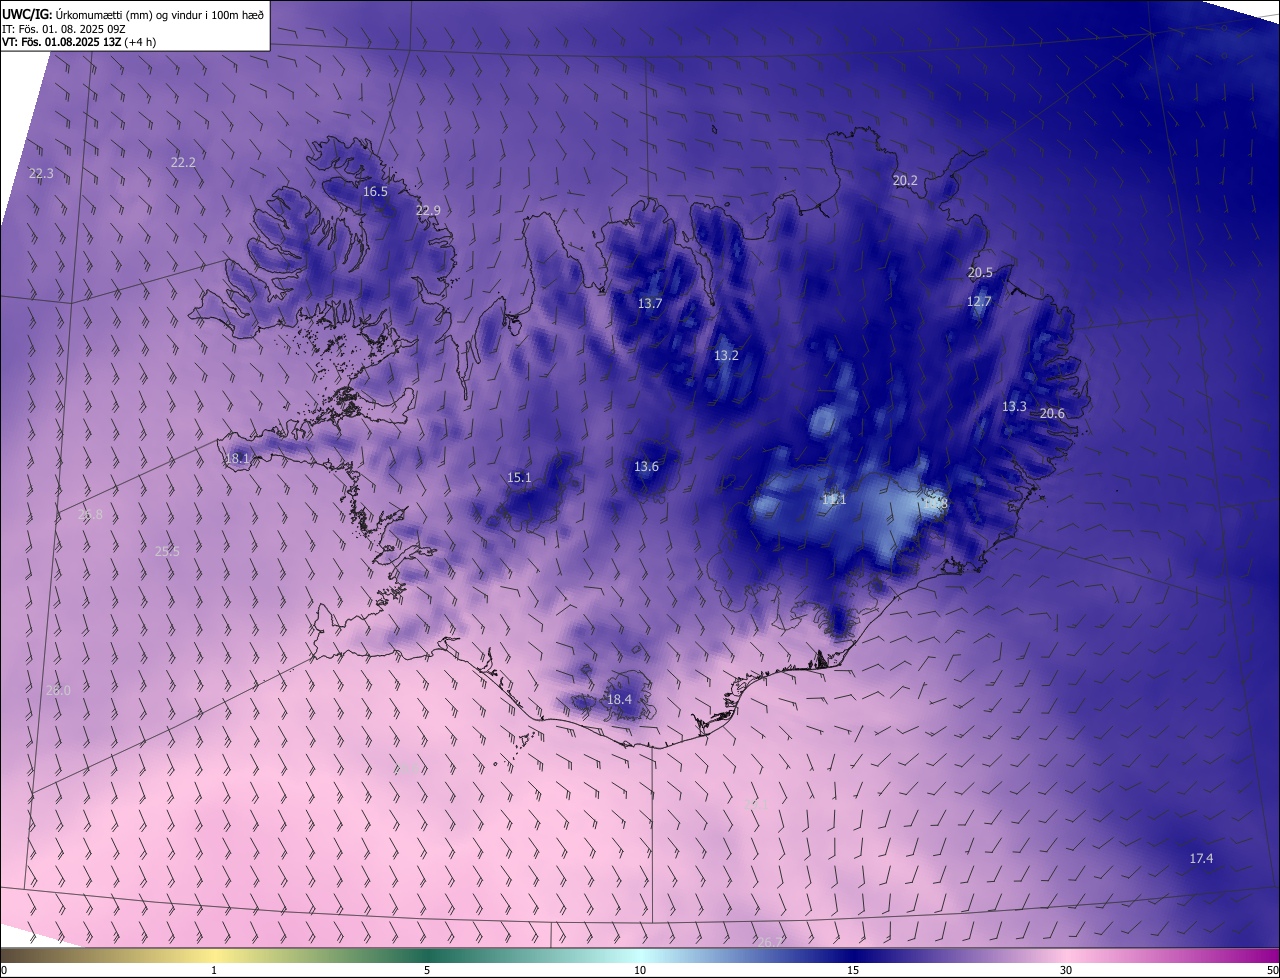Image resolution: width=1280 pixels, height=978 pixels.
Task: Click the 13.3 value label
Action: click(x=1014, y=406)
